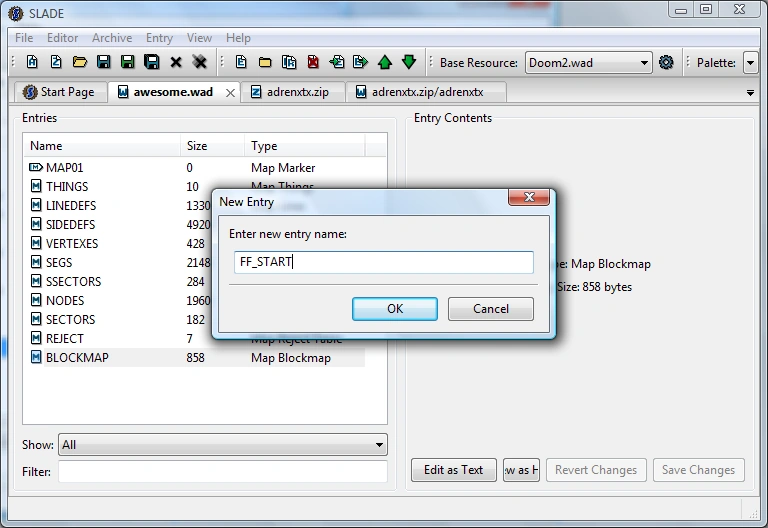
Task: Open the Base Resource dropdown showing Doom2.wad
Action: [x=589, y=63]
